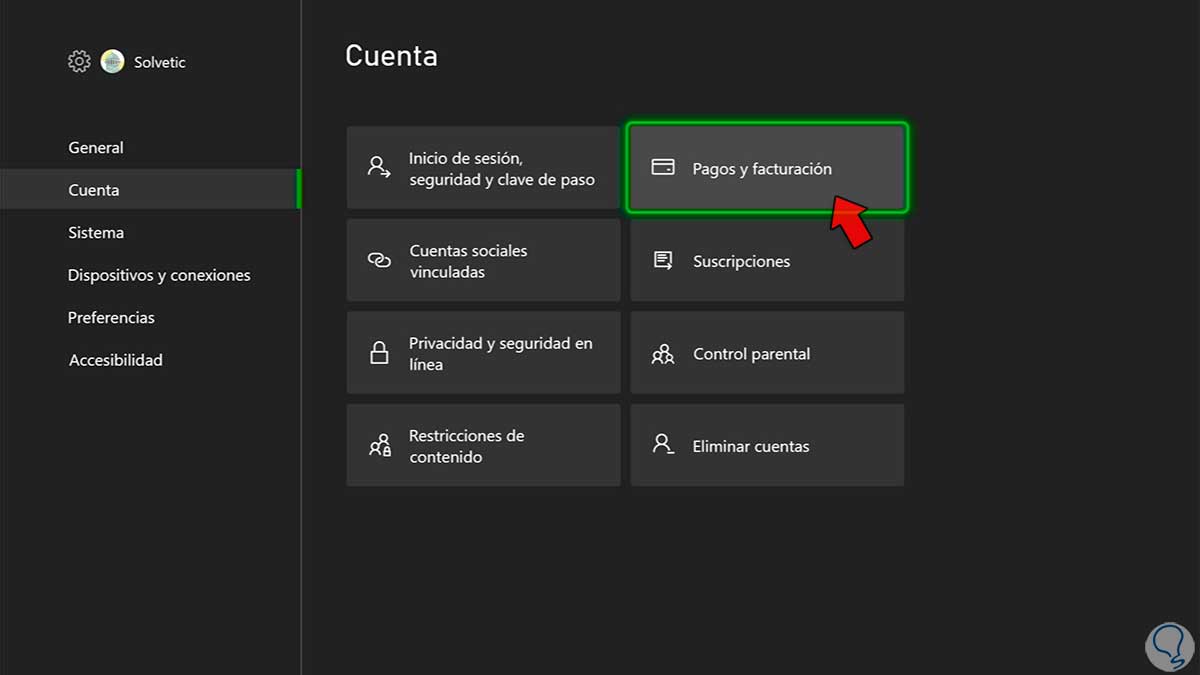Click the subscriptions list icon
Viewport: 1200px width, 675px height.
pyautogui.click(x=662, y=260)
